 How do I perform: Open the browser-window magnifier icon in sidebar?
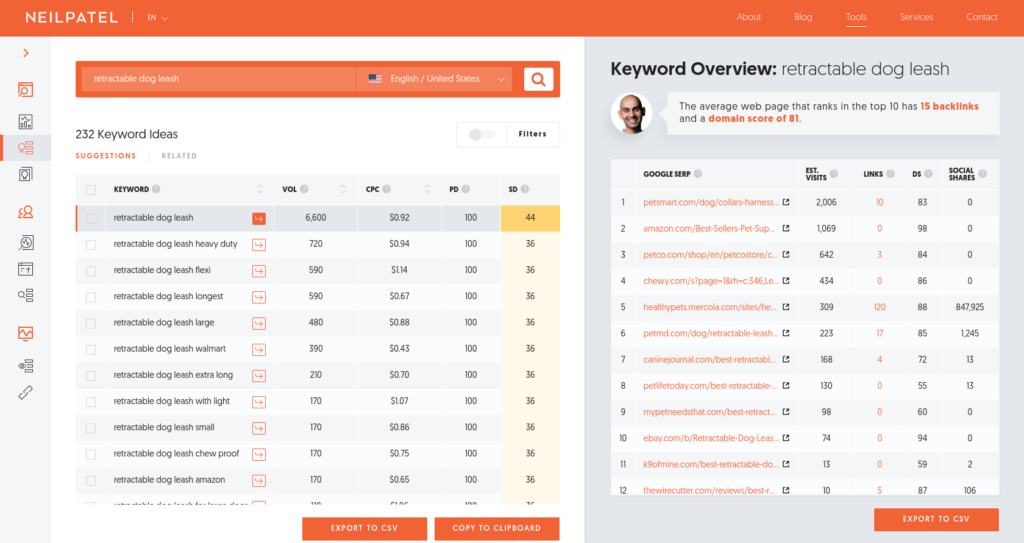coord(25,90)
